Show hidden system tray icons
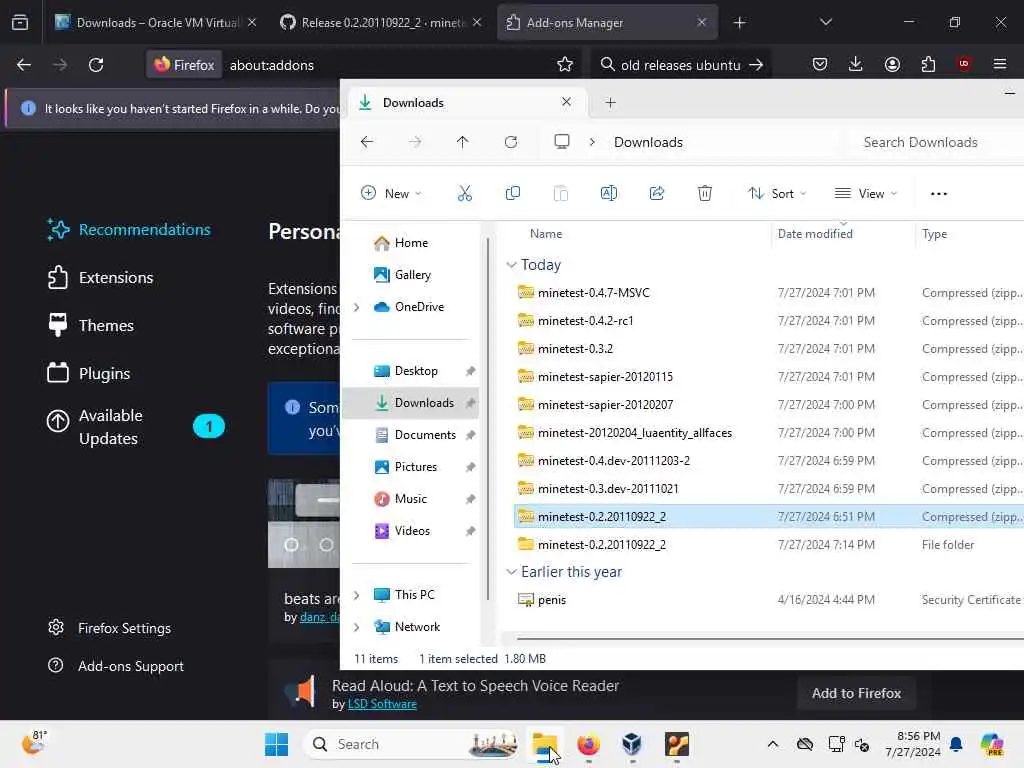 773,744
